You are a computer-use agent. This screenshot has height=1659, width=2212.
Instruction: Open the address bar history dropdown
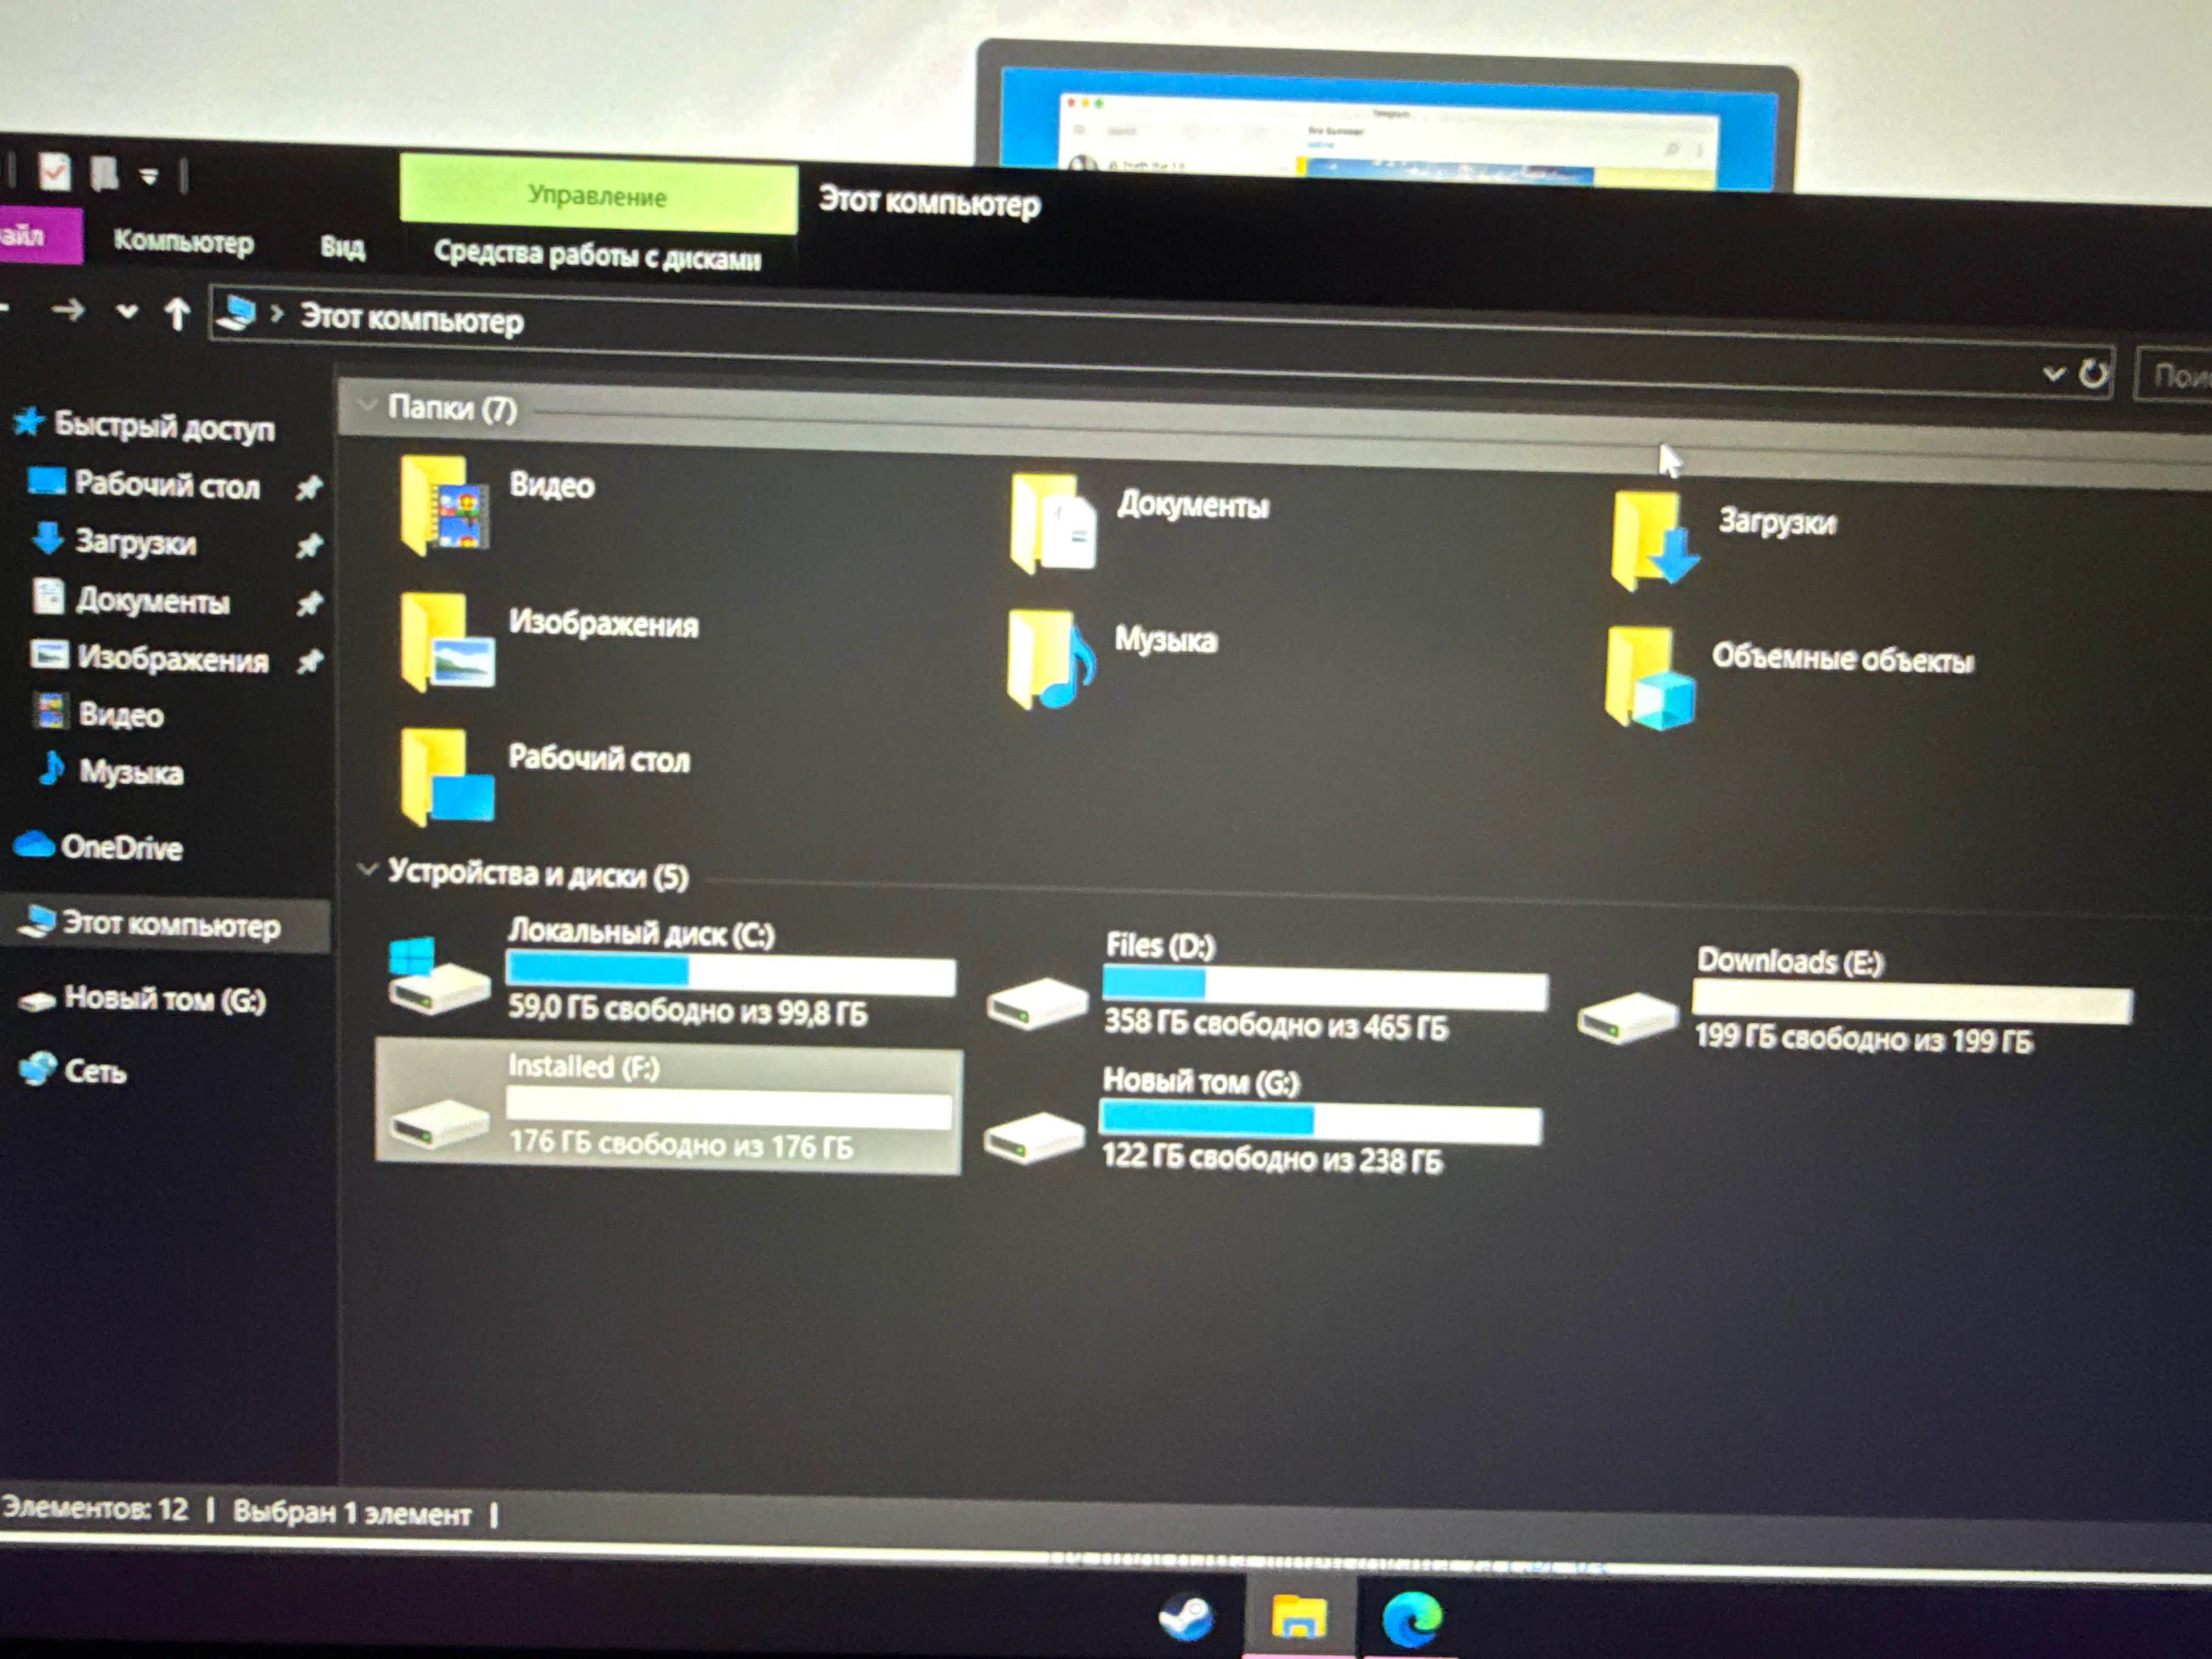pos(2053,374)
